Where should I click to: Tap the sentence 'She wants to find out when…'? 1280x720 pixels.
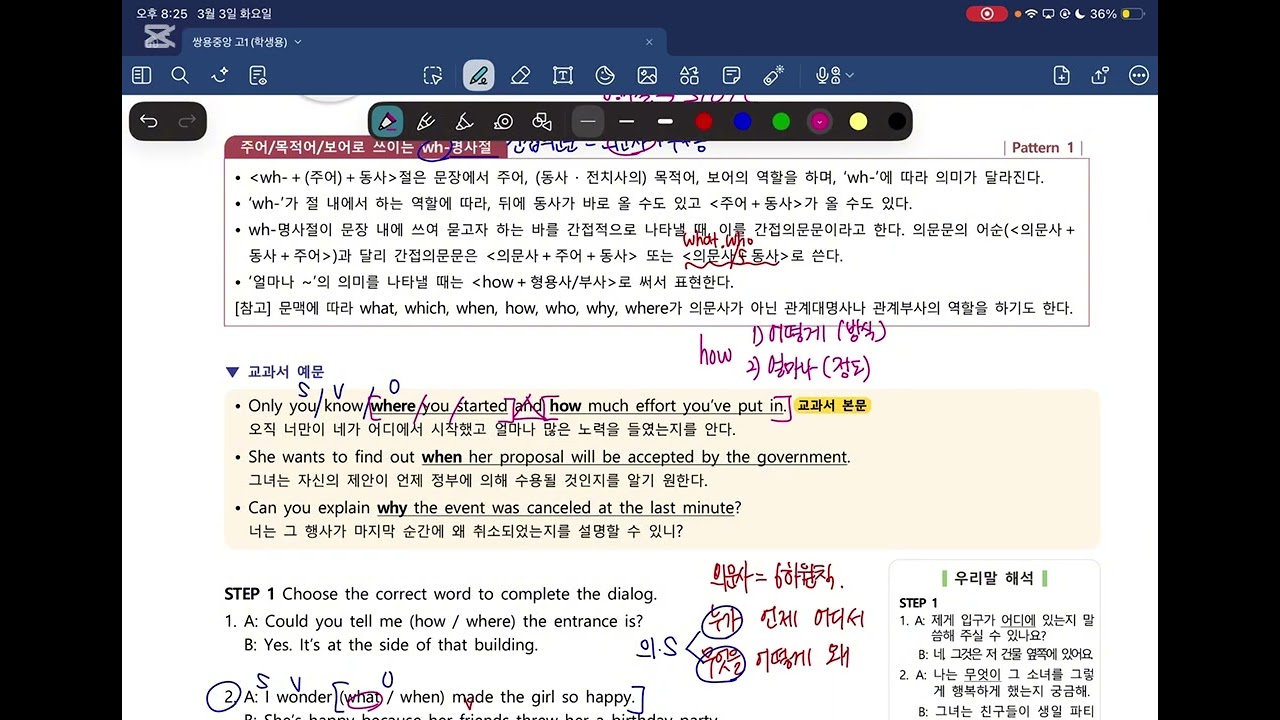point(549,457)
